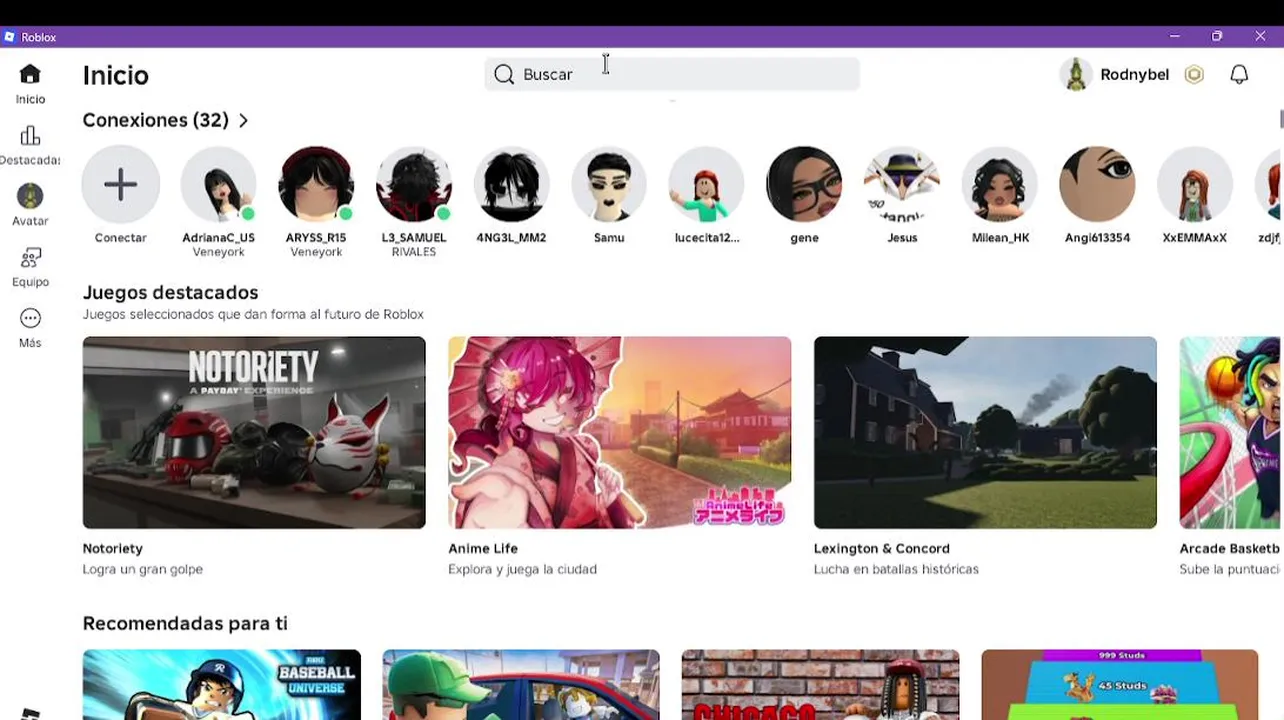Open the Anime Life game thumbnail
The image size is (1284, 720).
tap(620, 432)
